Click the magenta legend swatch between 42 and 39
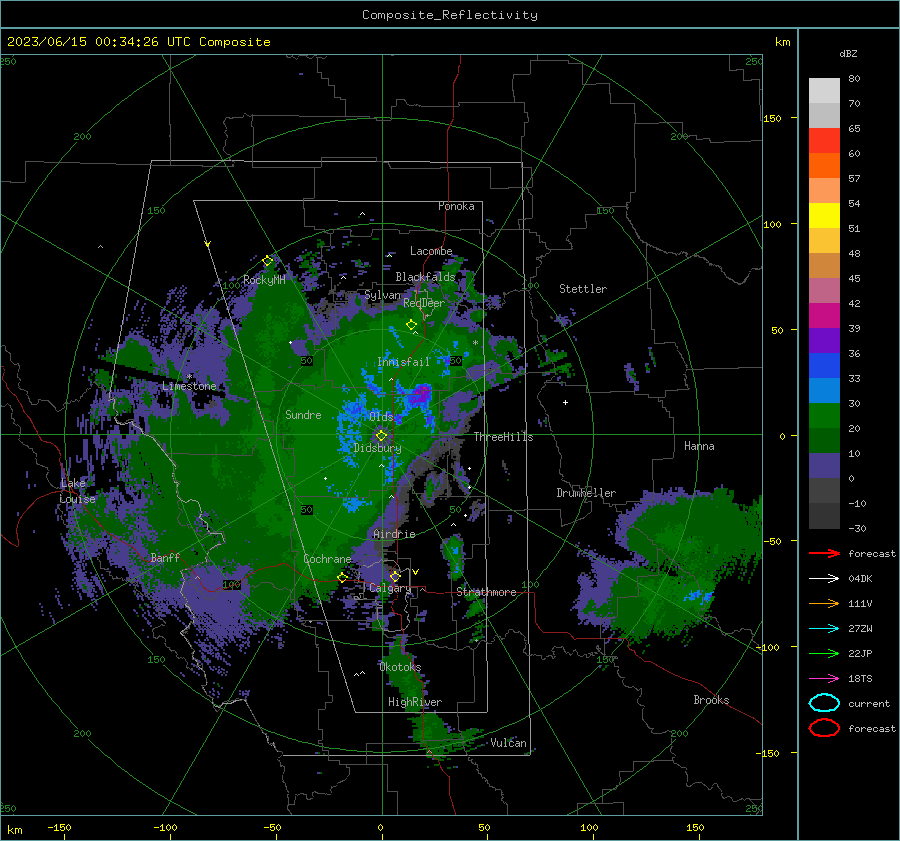 [824, 316]
